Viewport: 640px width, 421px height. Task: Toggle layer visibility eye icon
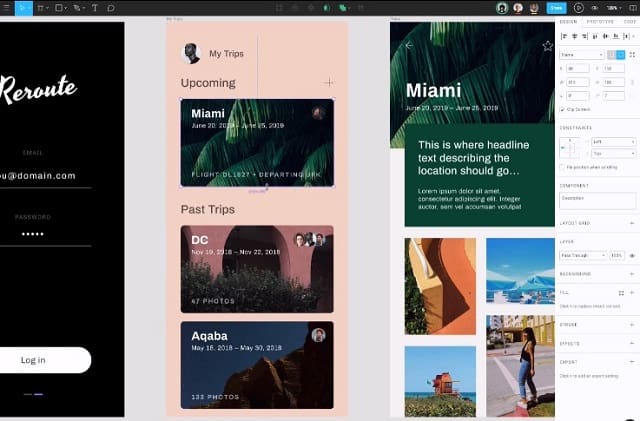click(632, 256)
